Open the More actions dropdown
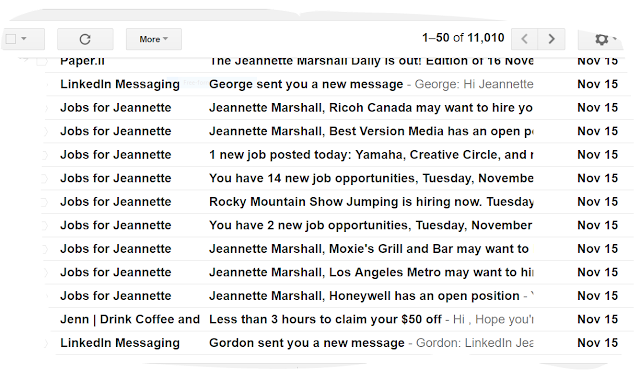The width and height of the screenshot is (640, 370). coord(153,39)
